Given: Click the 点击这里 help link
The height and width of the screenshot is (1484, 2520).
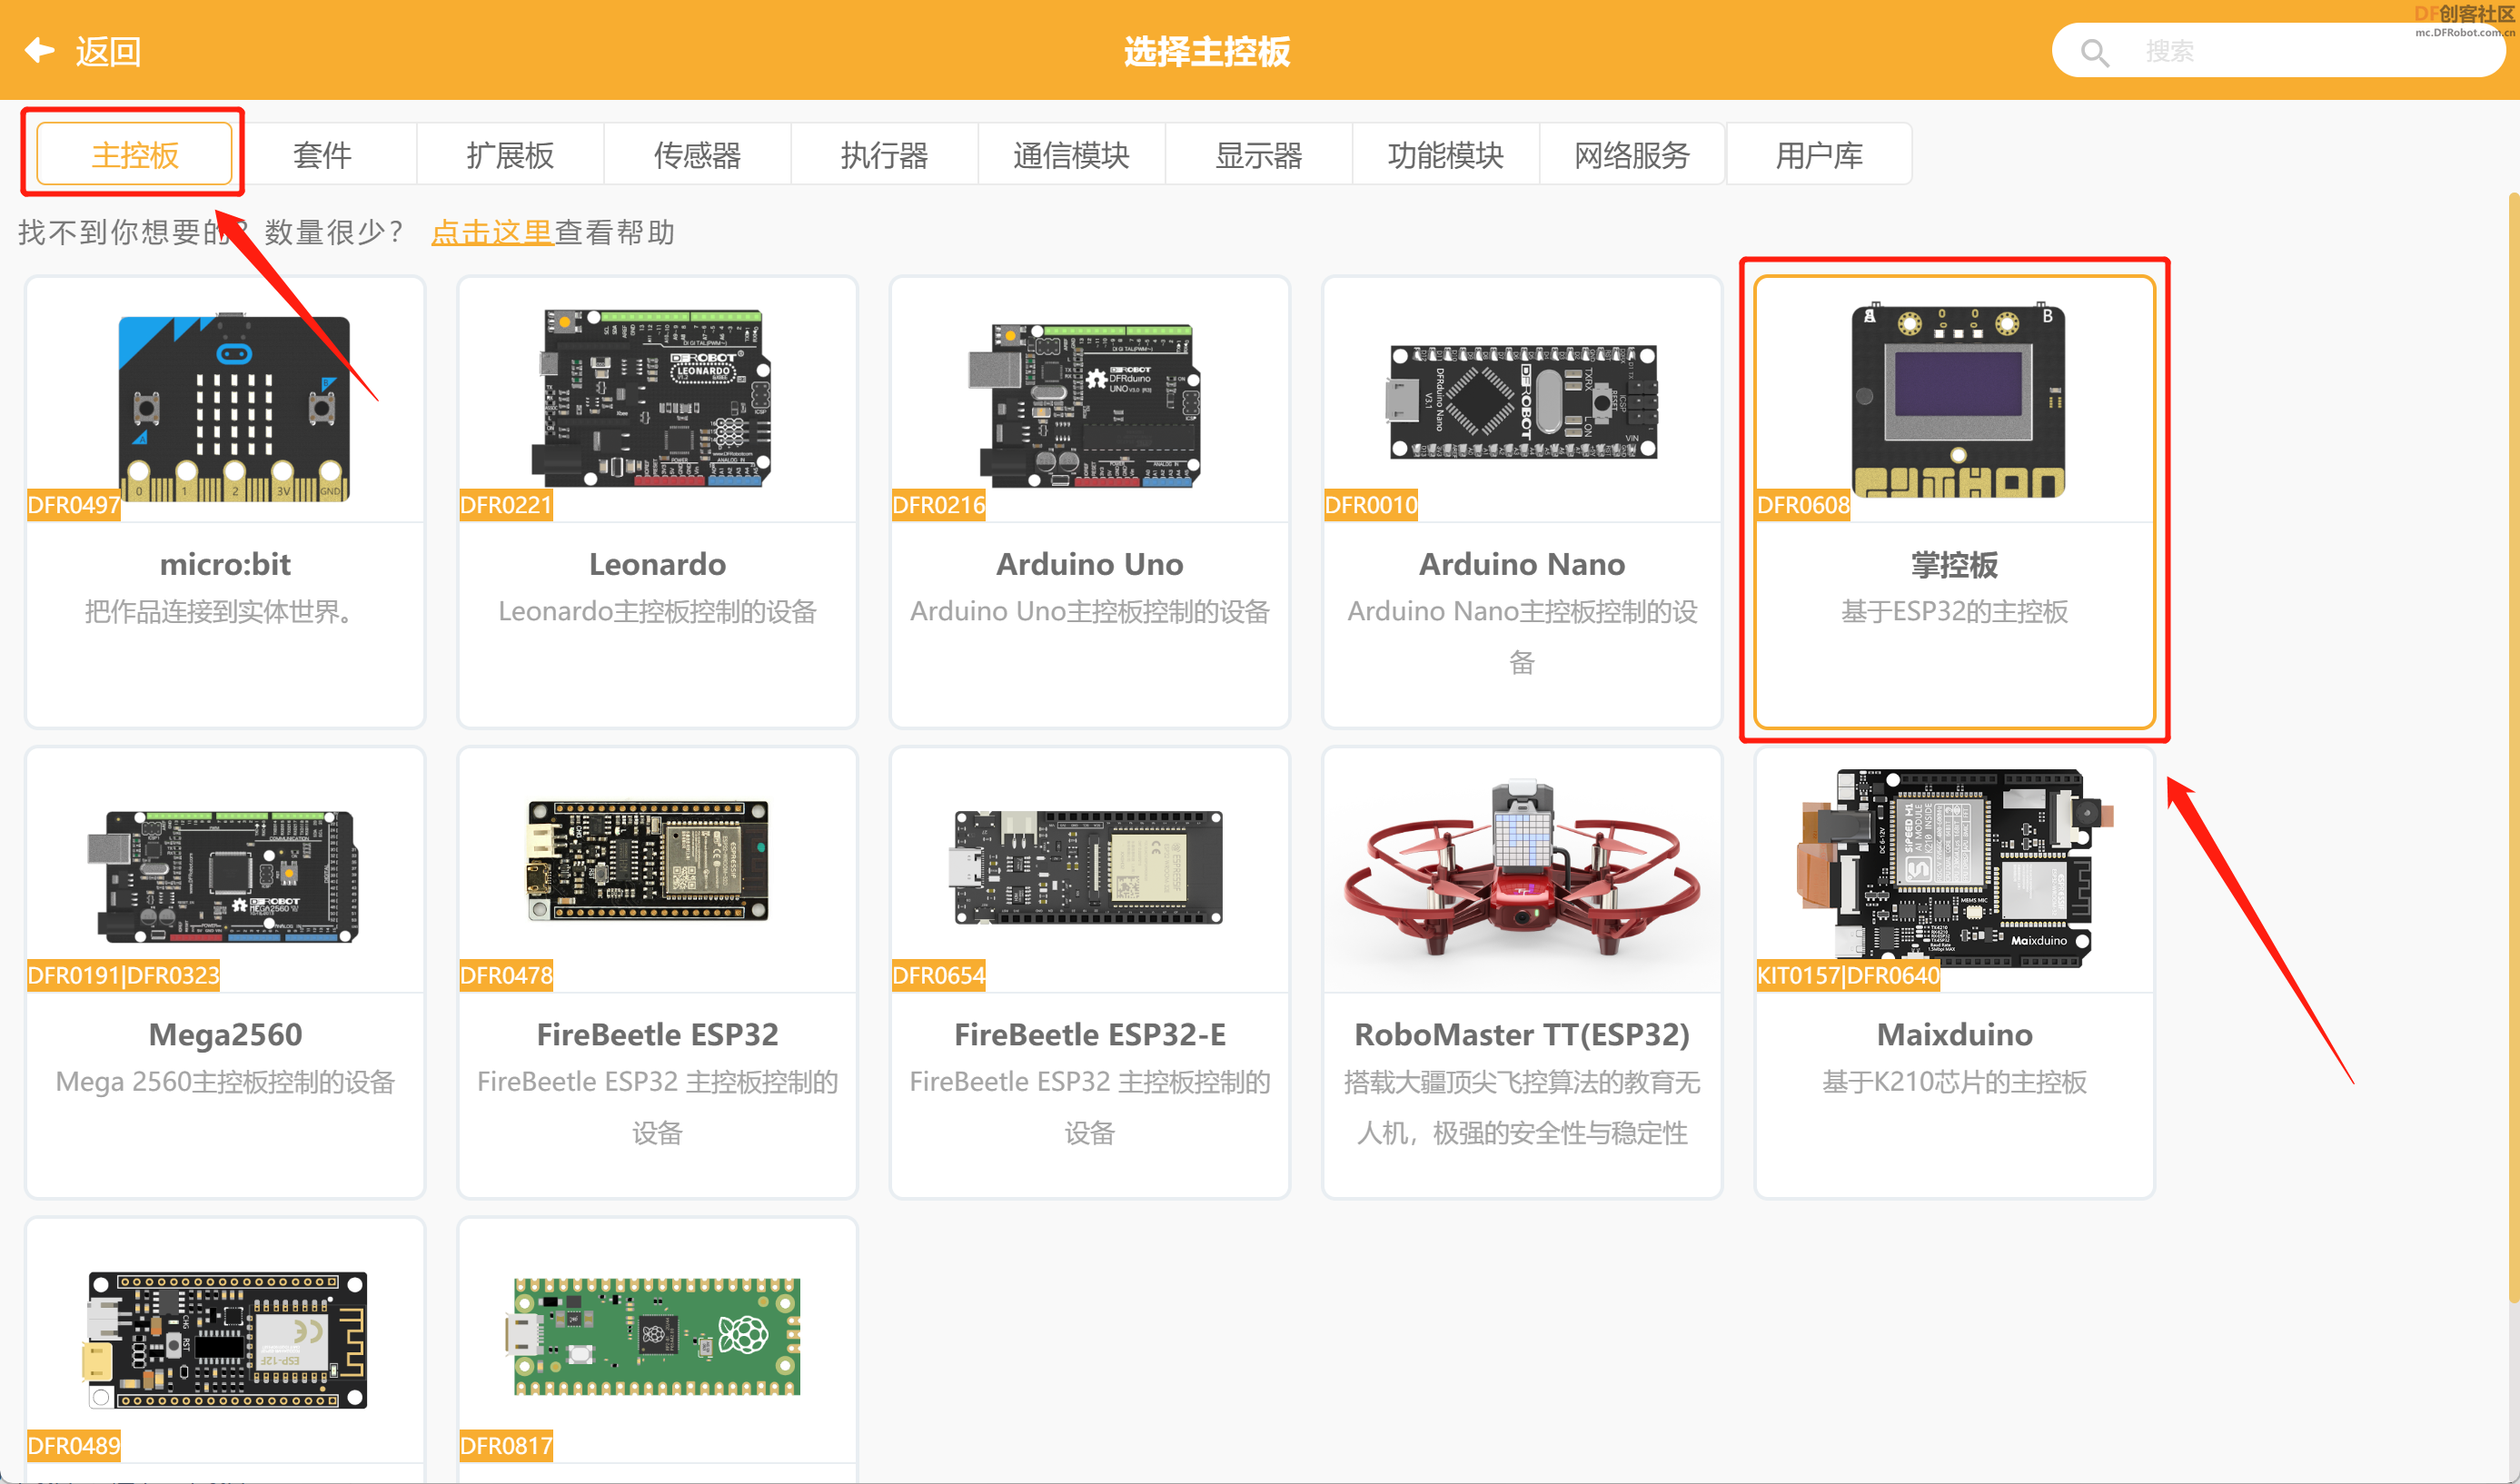Looking at the screenshot, I should 492,233.
